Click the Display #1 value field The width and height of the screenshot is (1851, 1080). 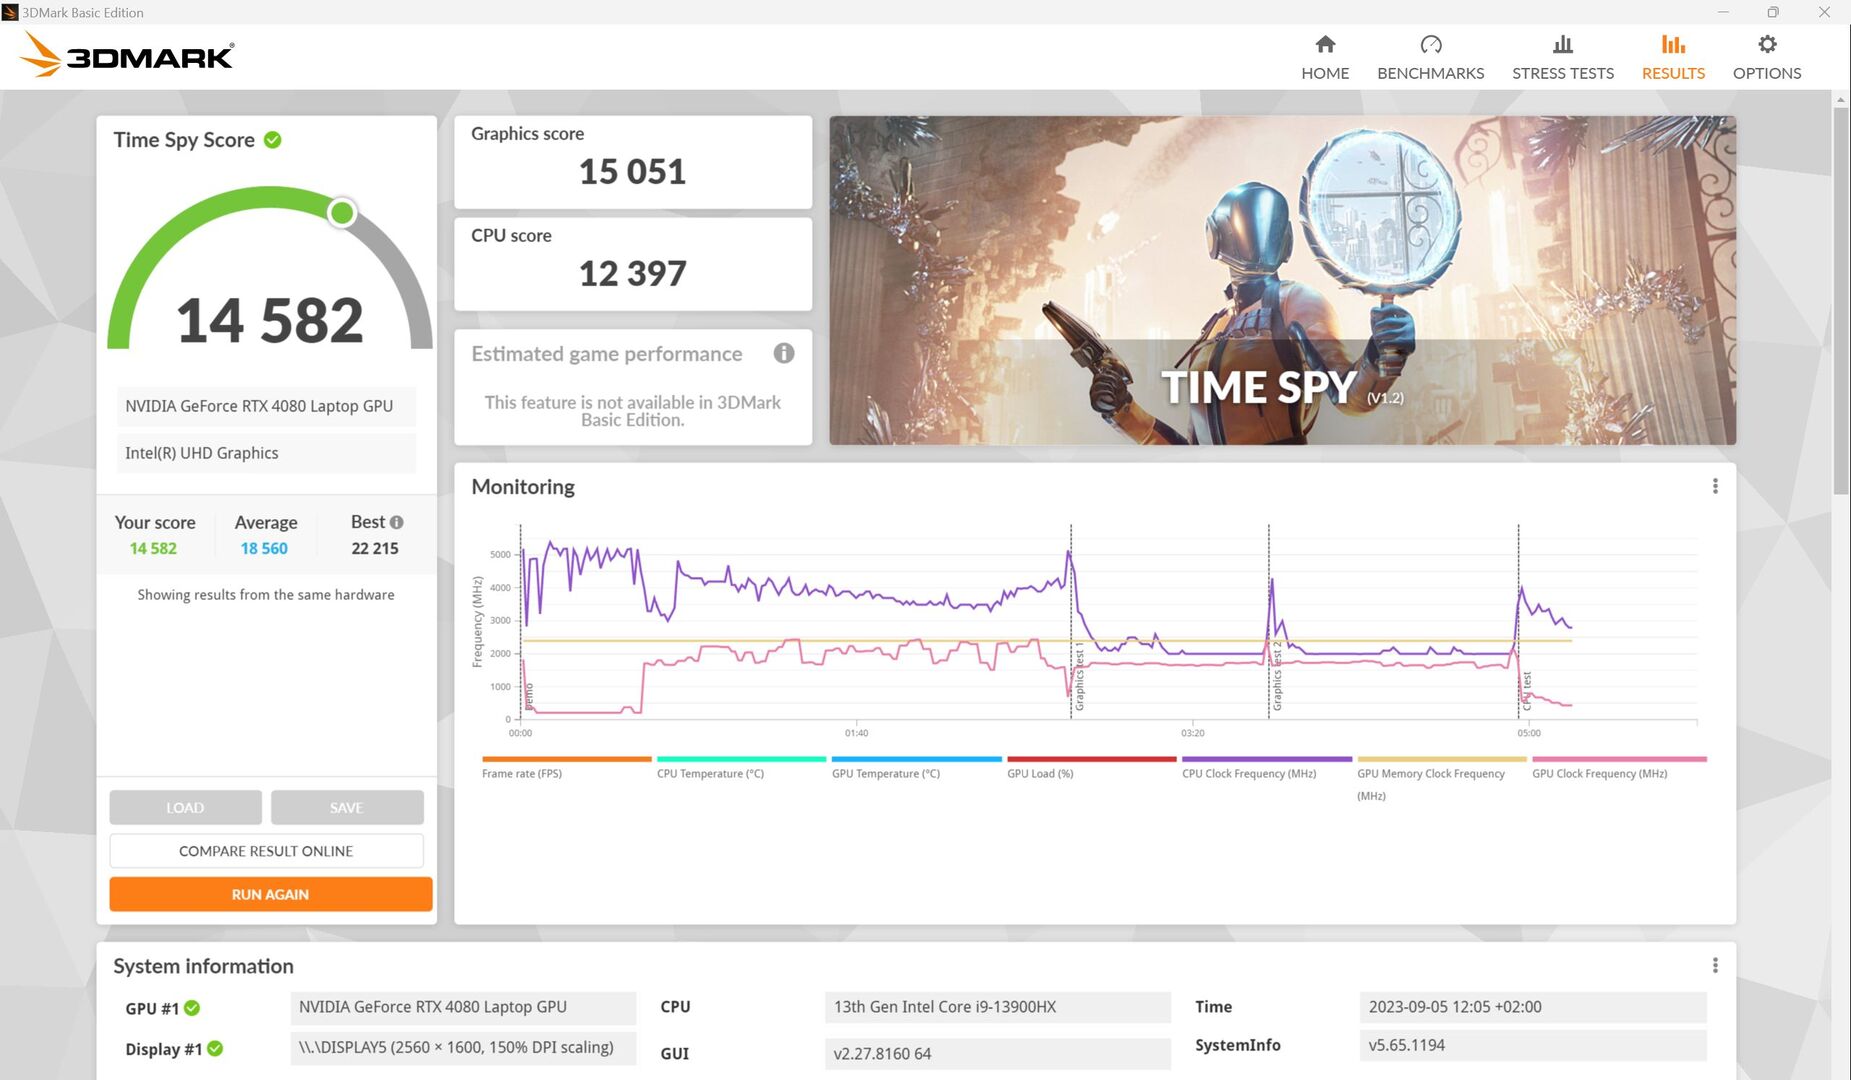coord(463,1048)
